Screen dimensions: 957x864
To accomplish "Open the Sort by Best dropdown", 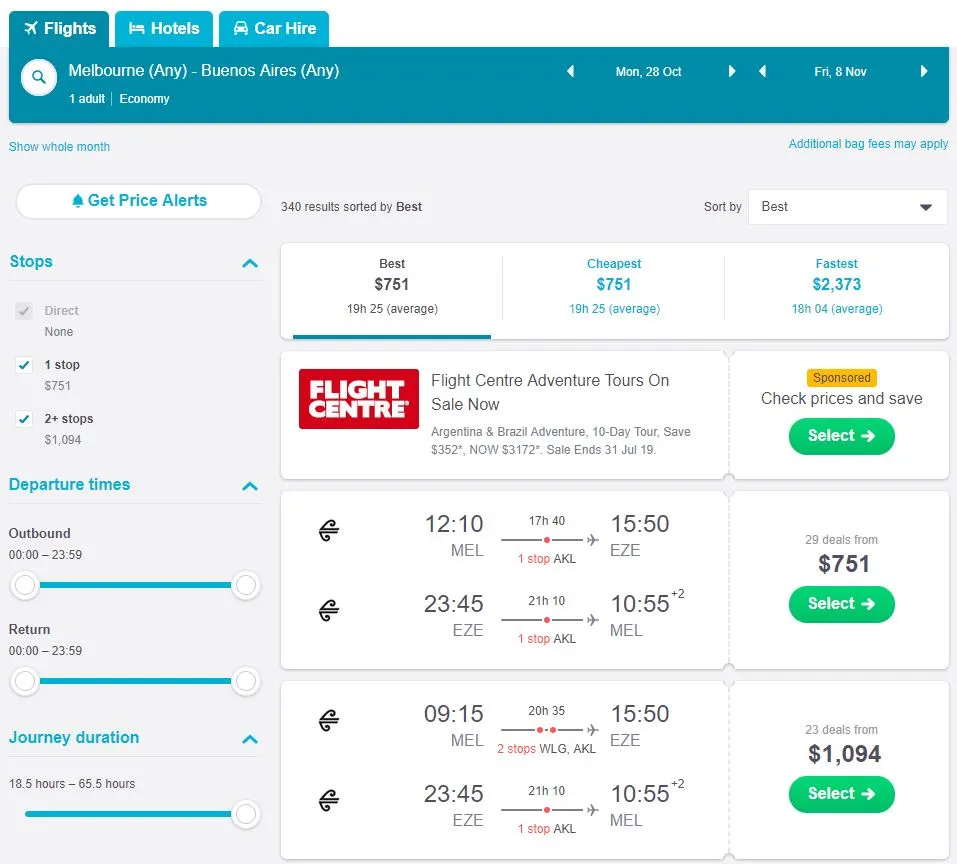I will pos(847,207).
